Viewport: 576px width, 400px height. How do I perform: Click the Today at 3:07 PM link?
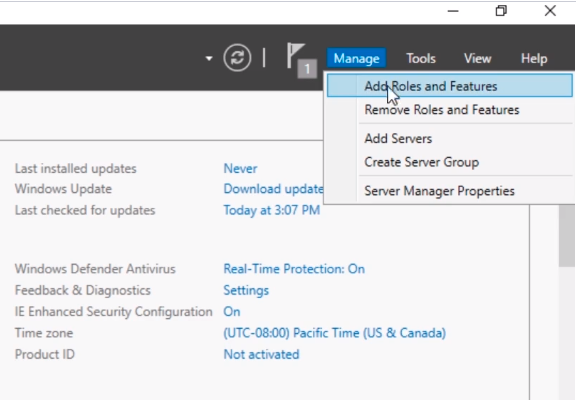click(271, 210)
